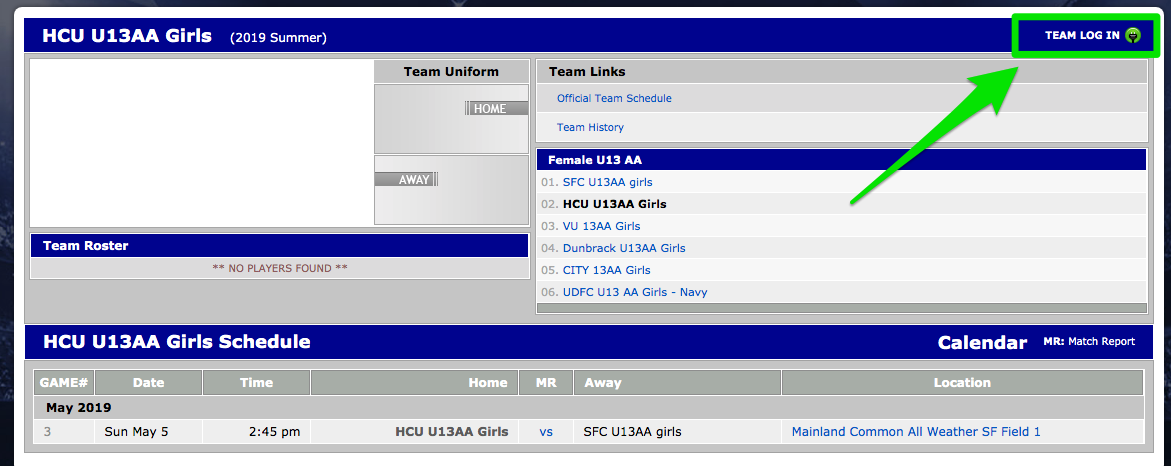Click the 2019 Summer season label
Screen dimensions: 1171x466
coord(279,37)
